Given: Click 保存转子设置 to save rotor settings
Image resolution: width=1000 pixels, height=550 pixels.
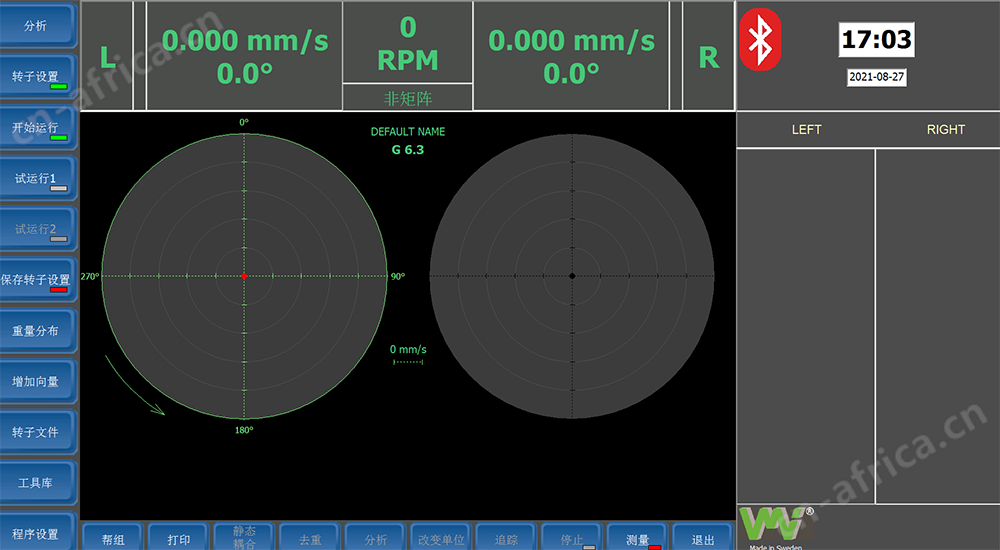Looking at the screenshot, I should tap(38, 279).
